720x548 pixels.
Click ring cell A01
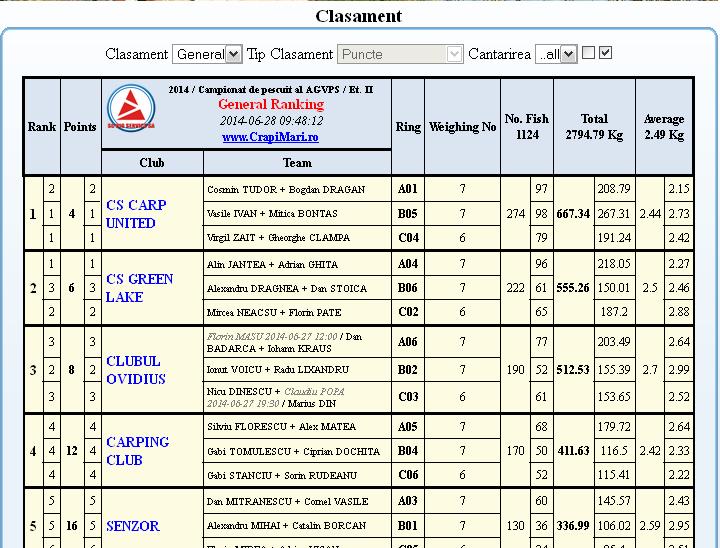coord(408,189)
